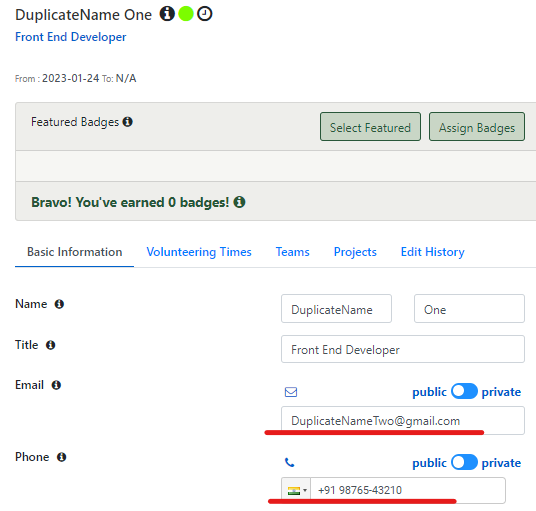Toggle email public/private switch
This screenshot has width=536, height=511.
[464, 391]
